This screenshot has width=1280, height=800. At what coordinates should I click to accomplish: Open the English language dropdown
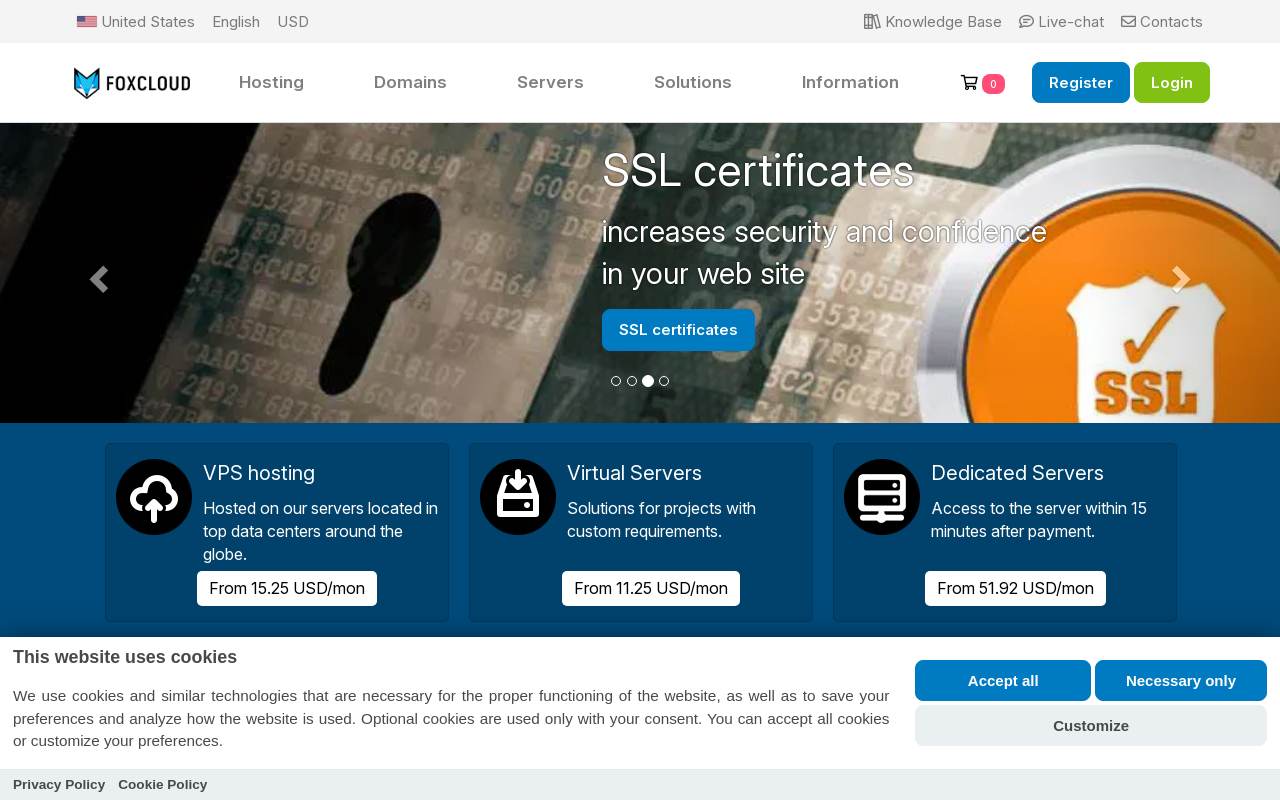pyautogui.click(x=236, y=22)
